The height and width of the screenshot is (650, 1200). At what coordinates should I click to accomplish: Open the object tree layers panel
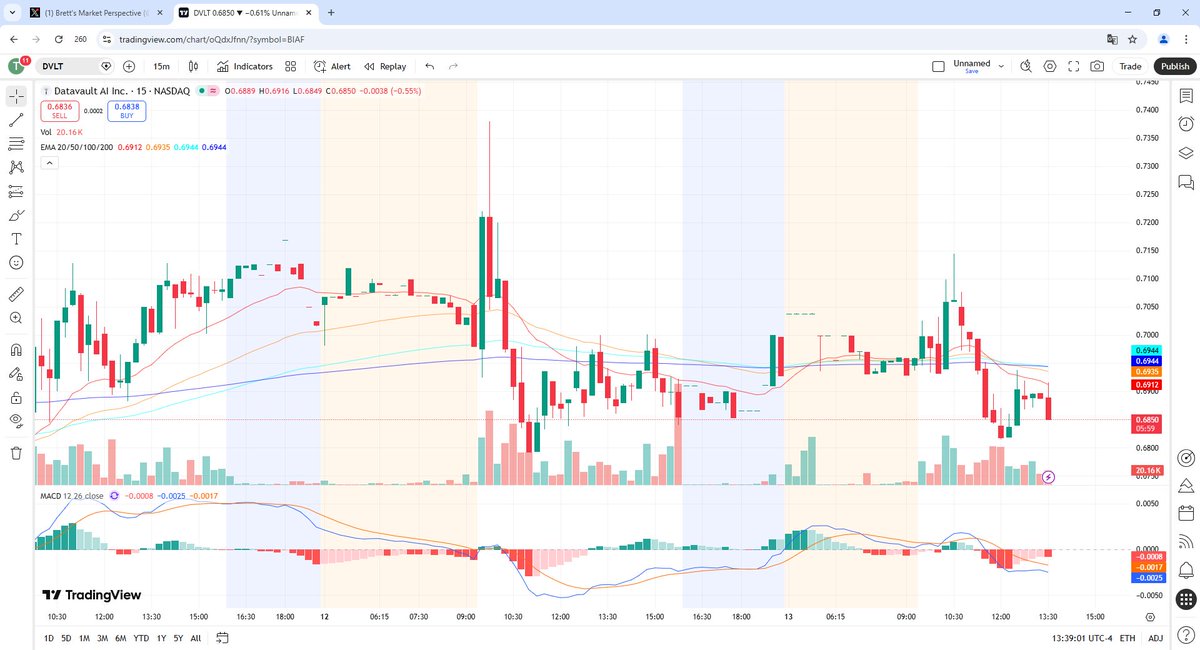(1185, 153)
